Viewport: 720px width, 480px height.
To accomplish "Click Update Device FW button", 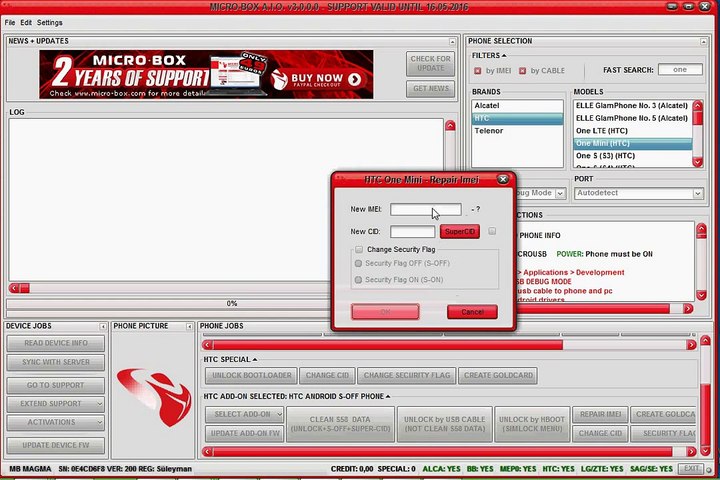I will coord(56,446).
